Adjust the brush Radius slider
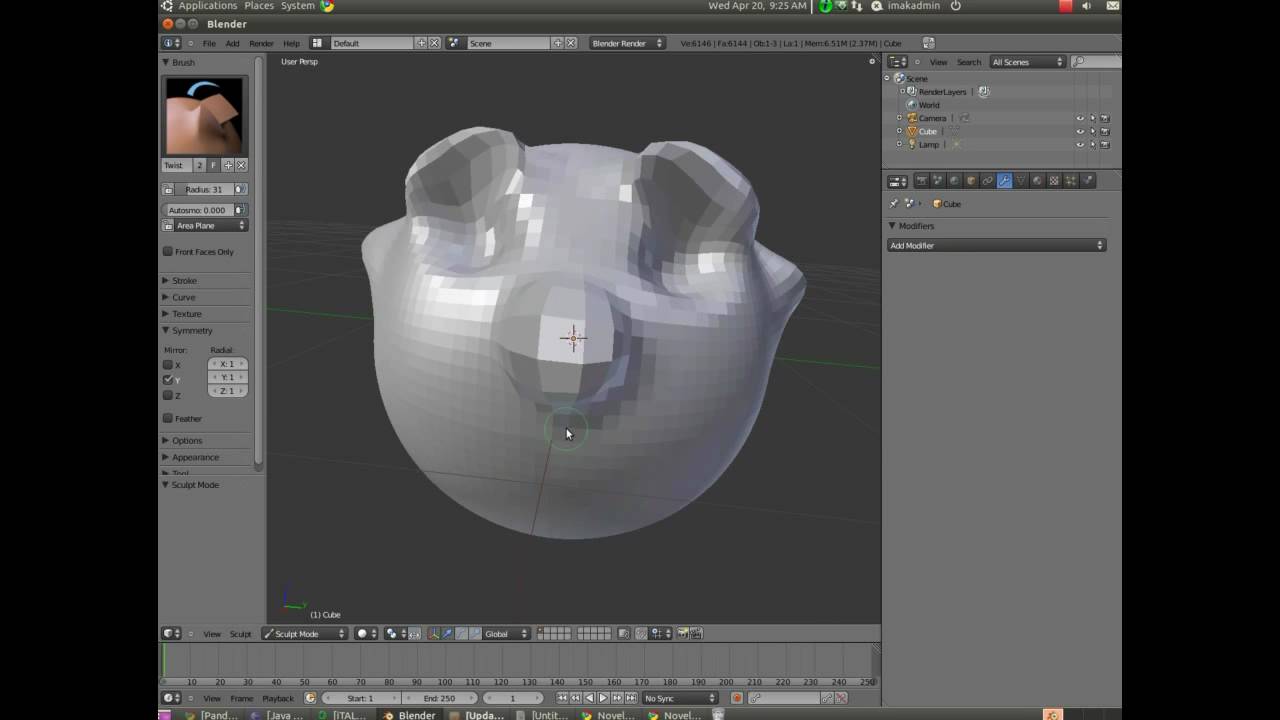Image resolution: width=1280 pixels, height=720 pixels. [x=204, y=189]
